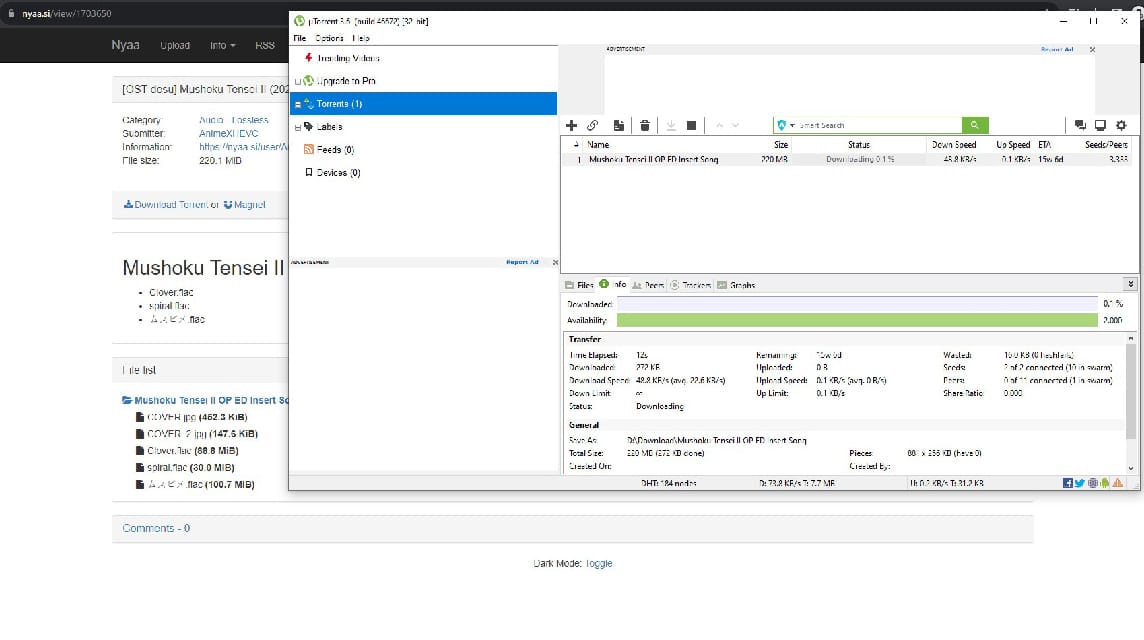Close the sidebar advertisement with its X
The image size is (1144, 640).
point(555,262)
